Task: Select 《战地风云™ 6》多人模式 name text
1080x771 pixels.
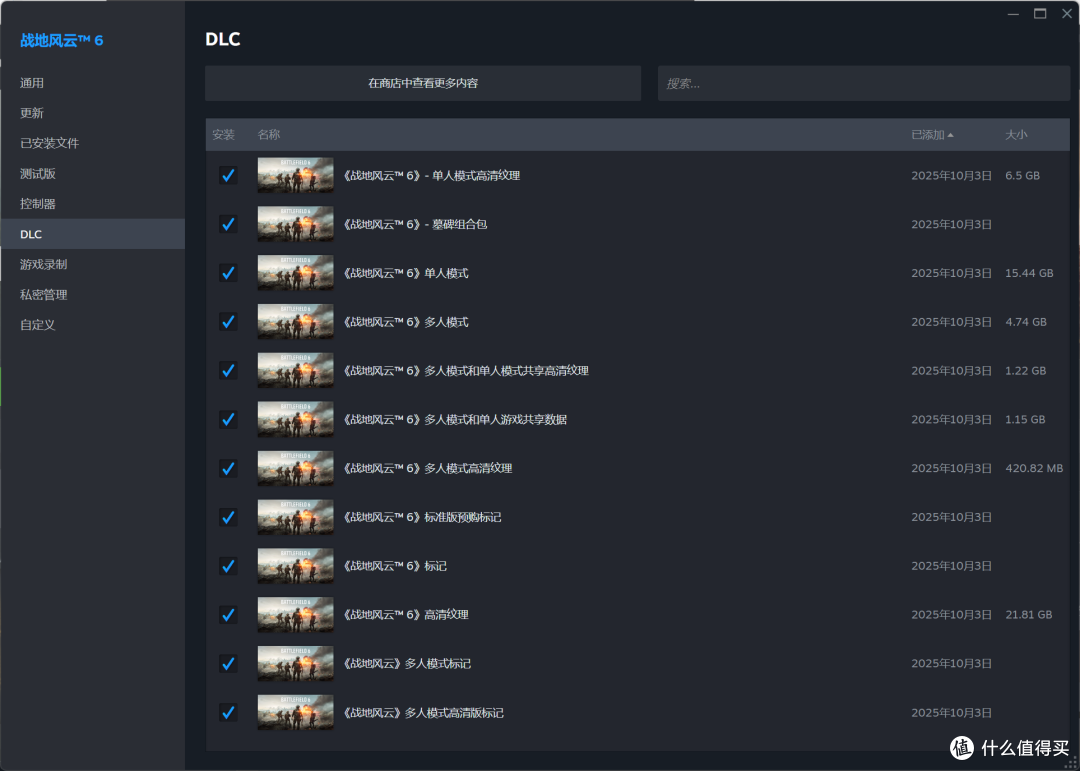Action: pos(406,322)
